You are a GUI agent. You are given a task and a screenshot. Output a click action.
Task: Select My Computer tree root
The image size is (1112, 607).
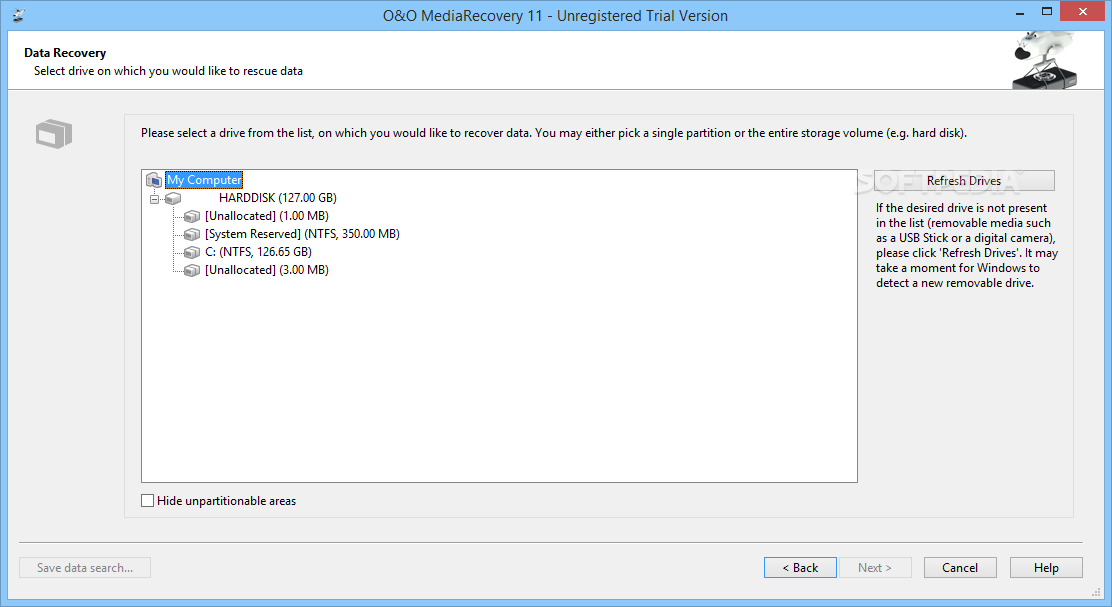click(x=204, y=180)
